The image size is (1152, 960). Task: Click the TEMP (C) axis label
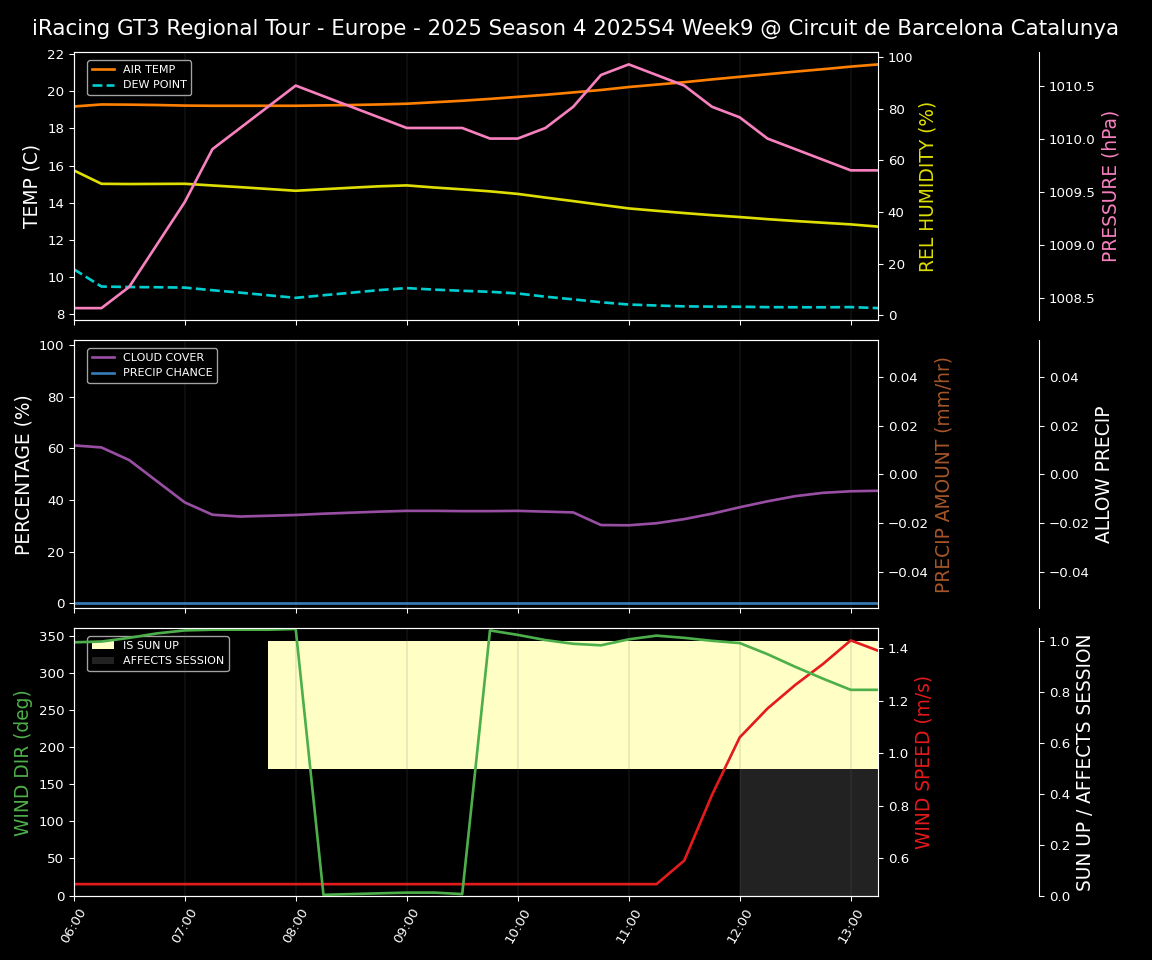pyautogui.click(x=32, y=186)
